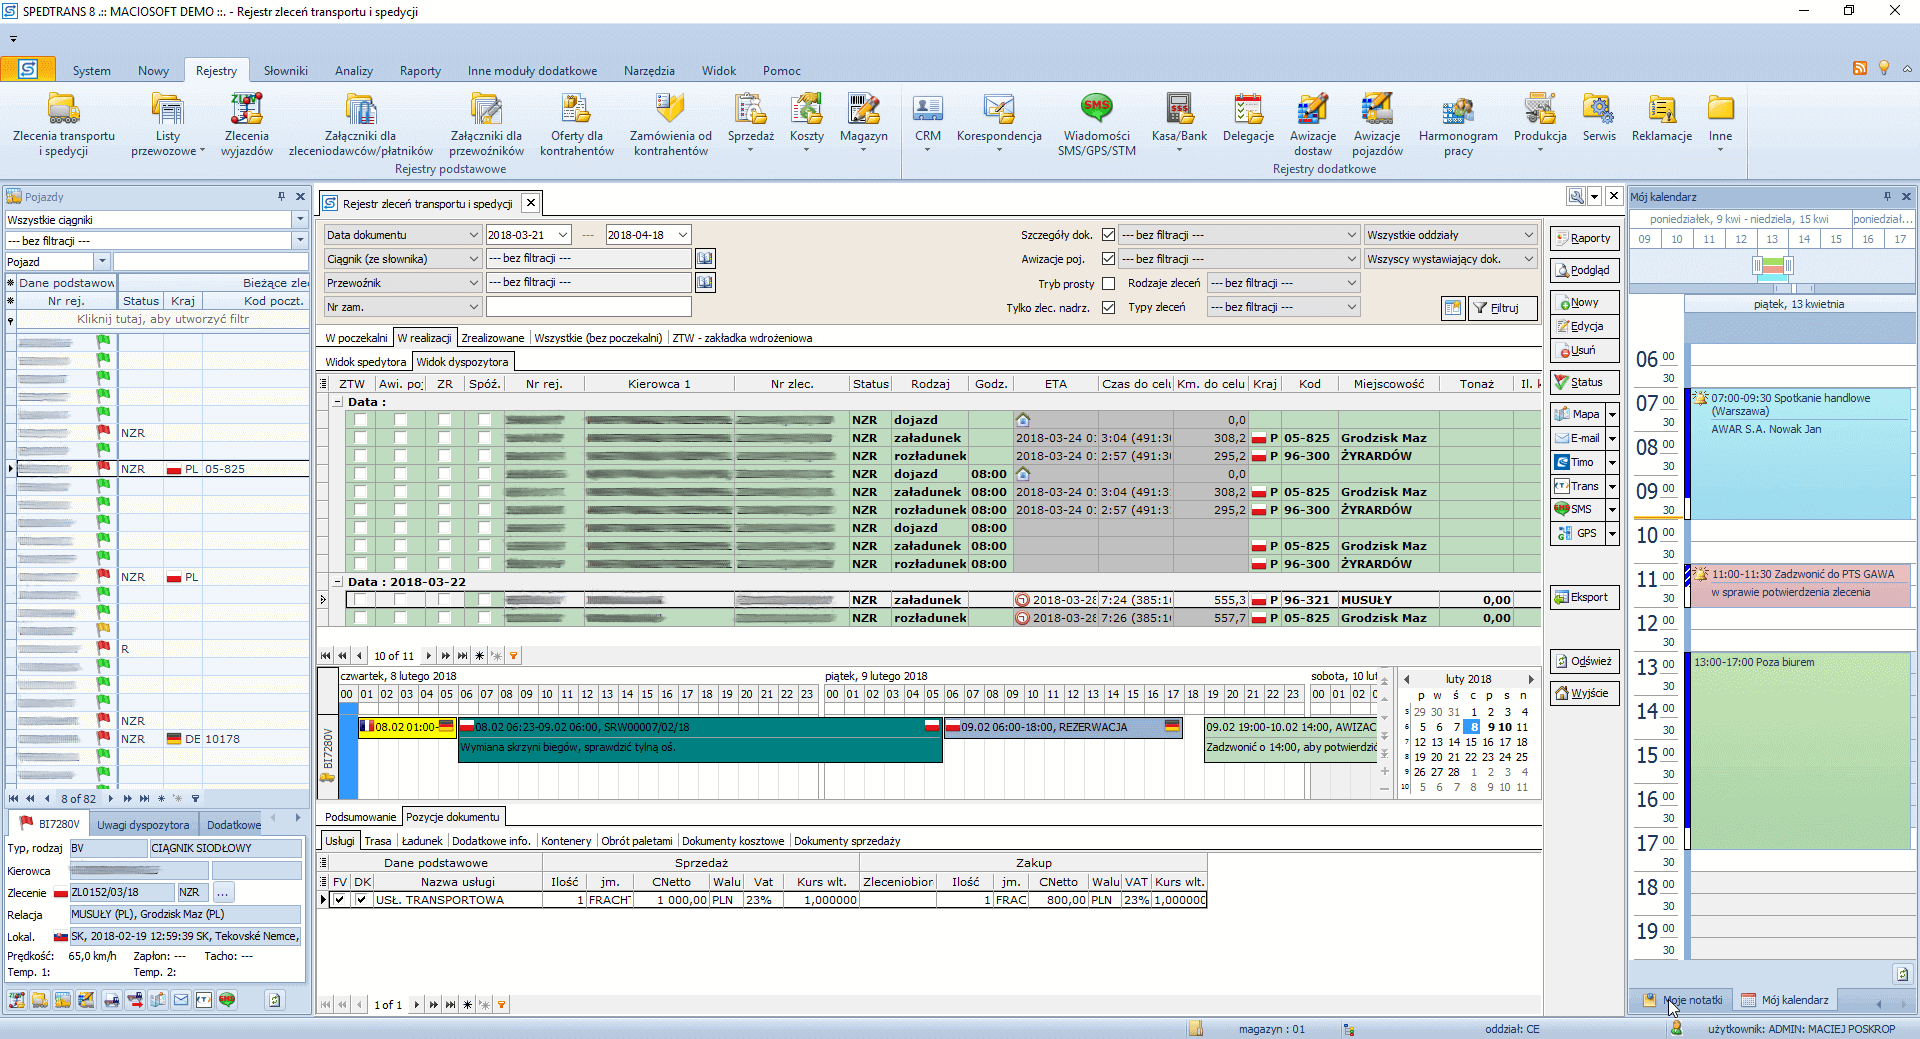
Task: Toggle DK checkbox for USŁ. TRANSPORTOWA row
Action: (362, 900)
